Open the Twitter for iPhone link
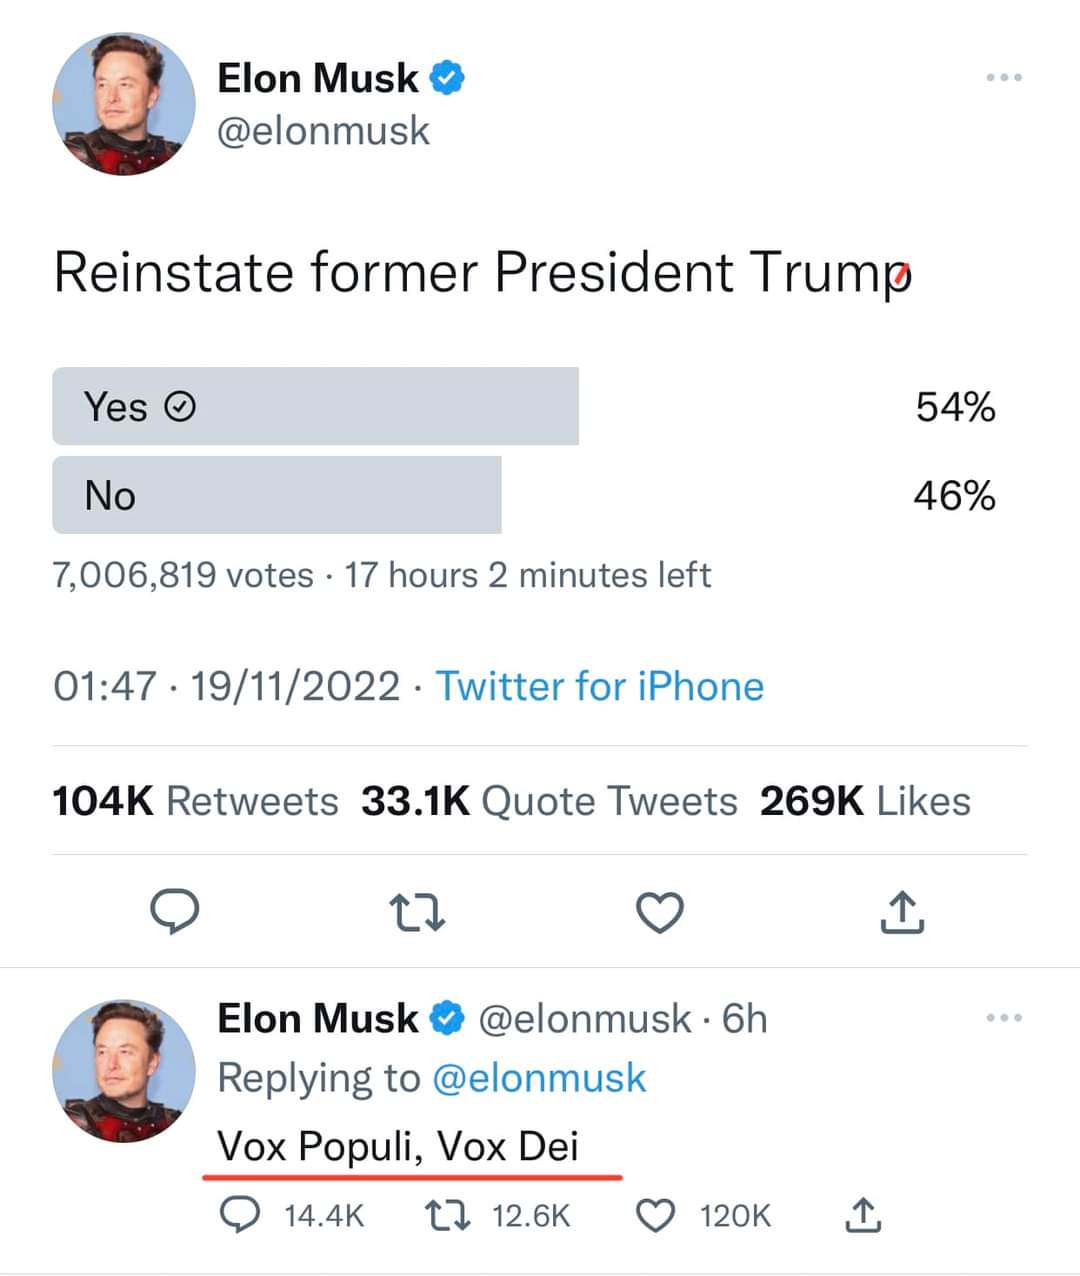This screenshot has height=1276, width=1080. [600, 687]
